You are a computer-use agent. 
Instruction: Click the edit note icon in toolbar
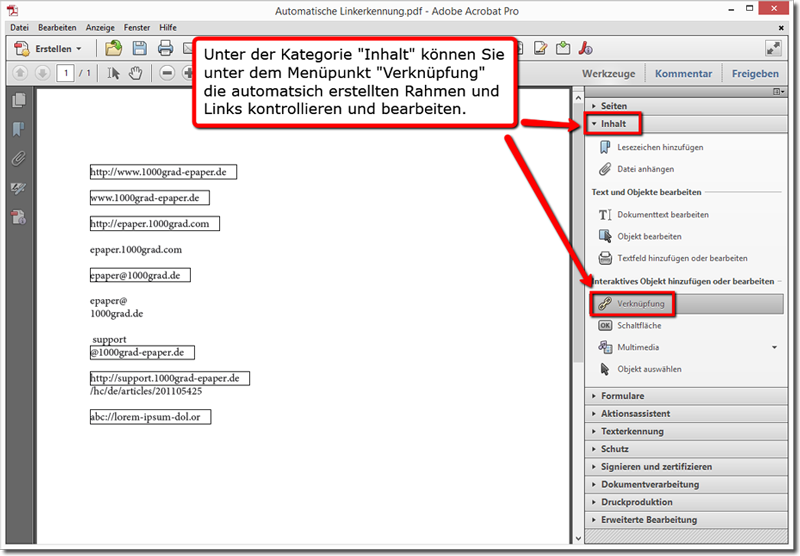(540, 48)
